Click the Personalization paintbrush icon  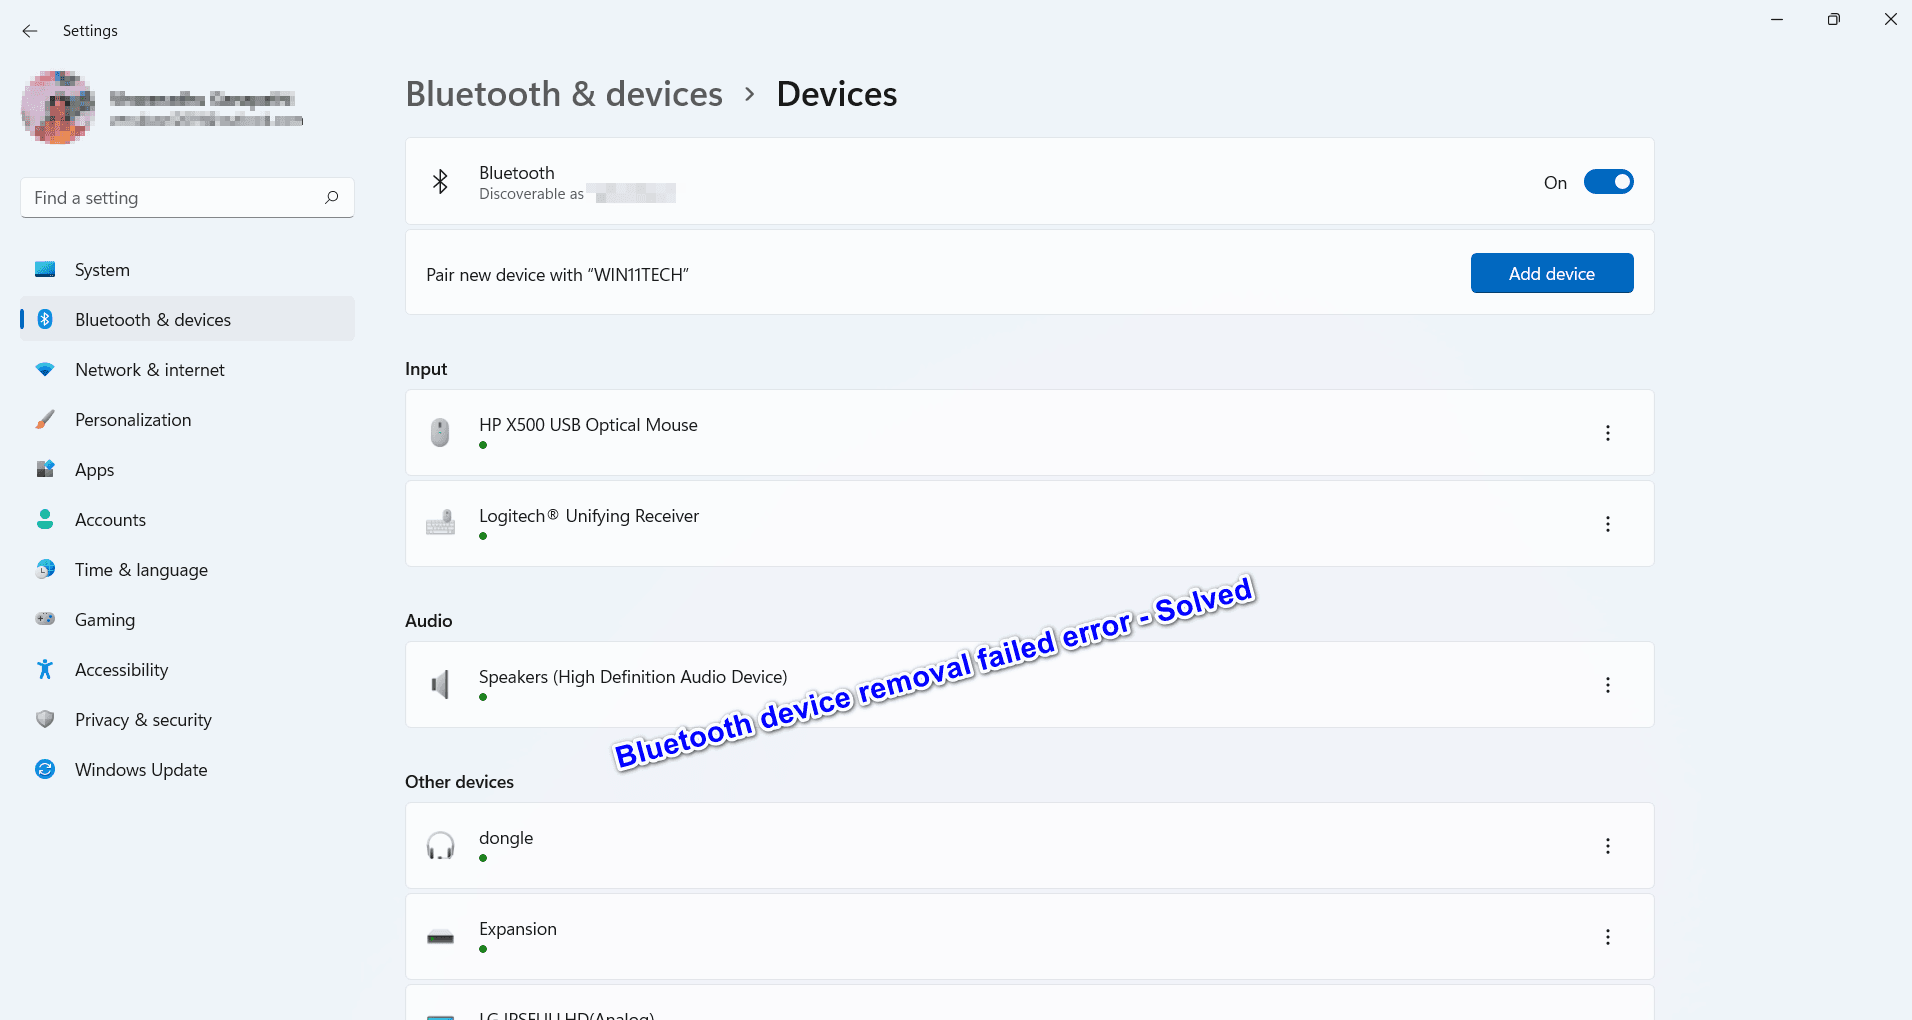[x=45, y=420]
